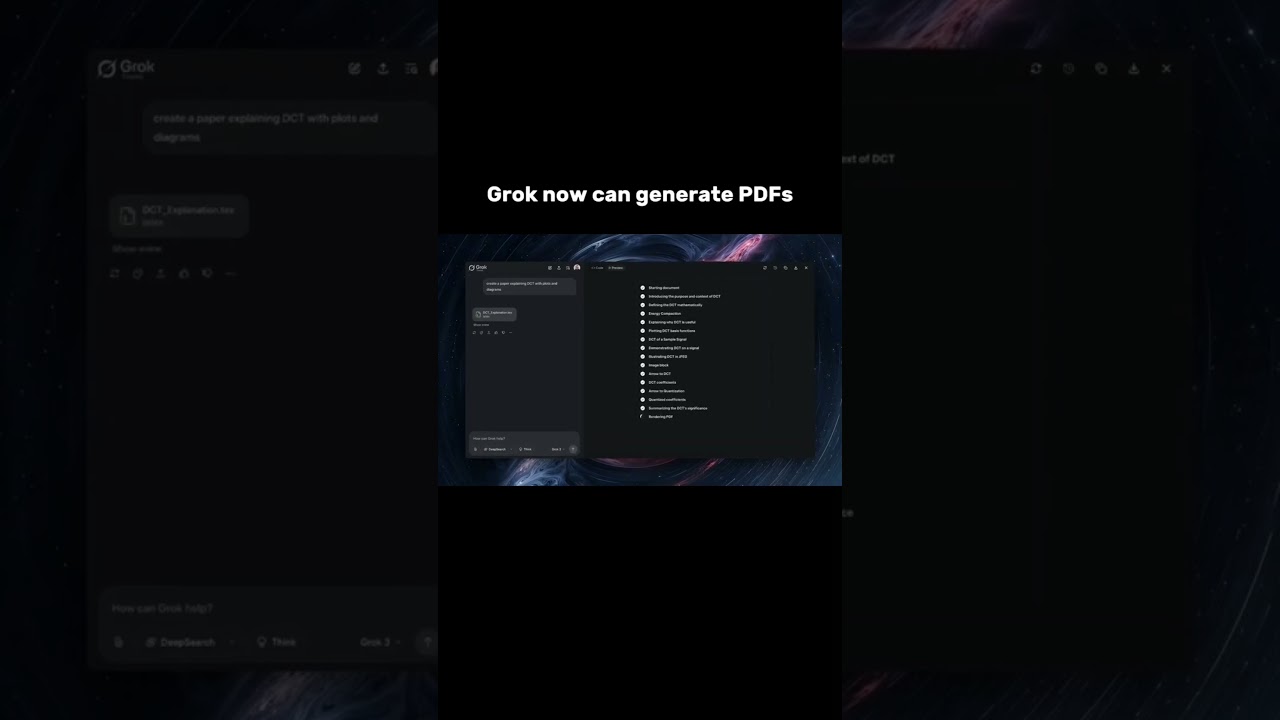Click user avatar in small Grok window
The width and height of the screenshot is (1280, 720).
tap(577, 268)
